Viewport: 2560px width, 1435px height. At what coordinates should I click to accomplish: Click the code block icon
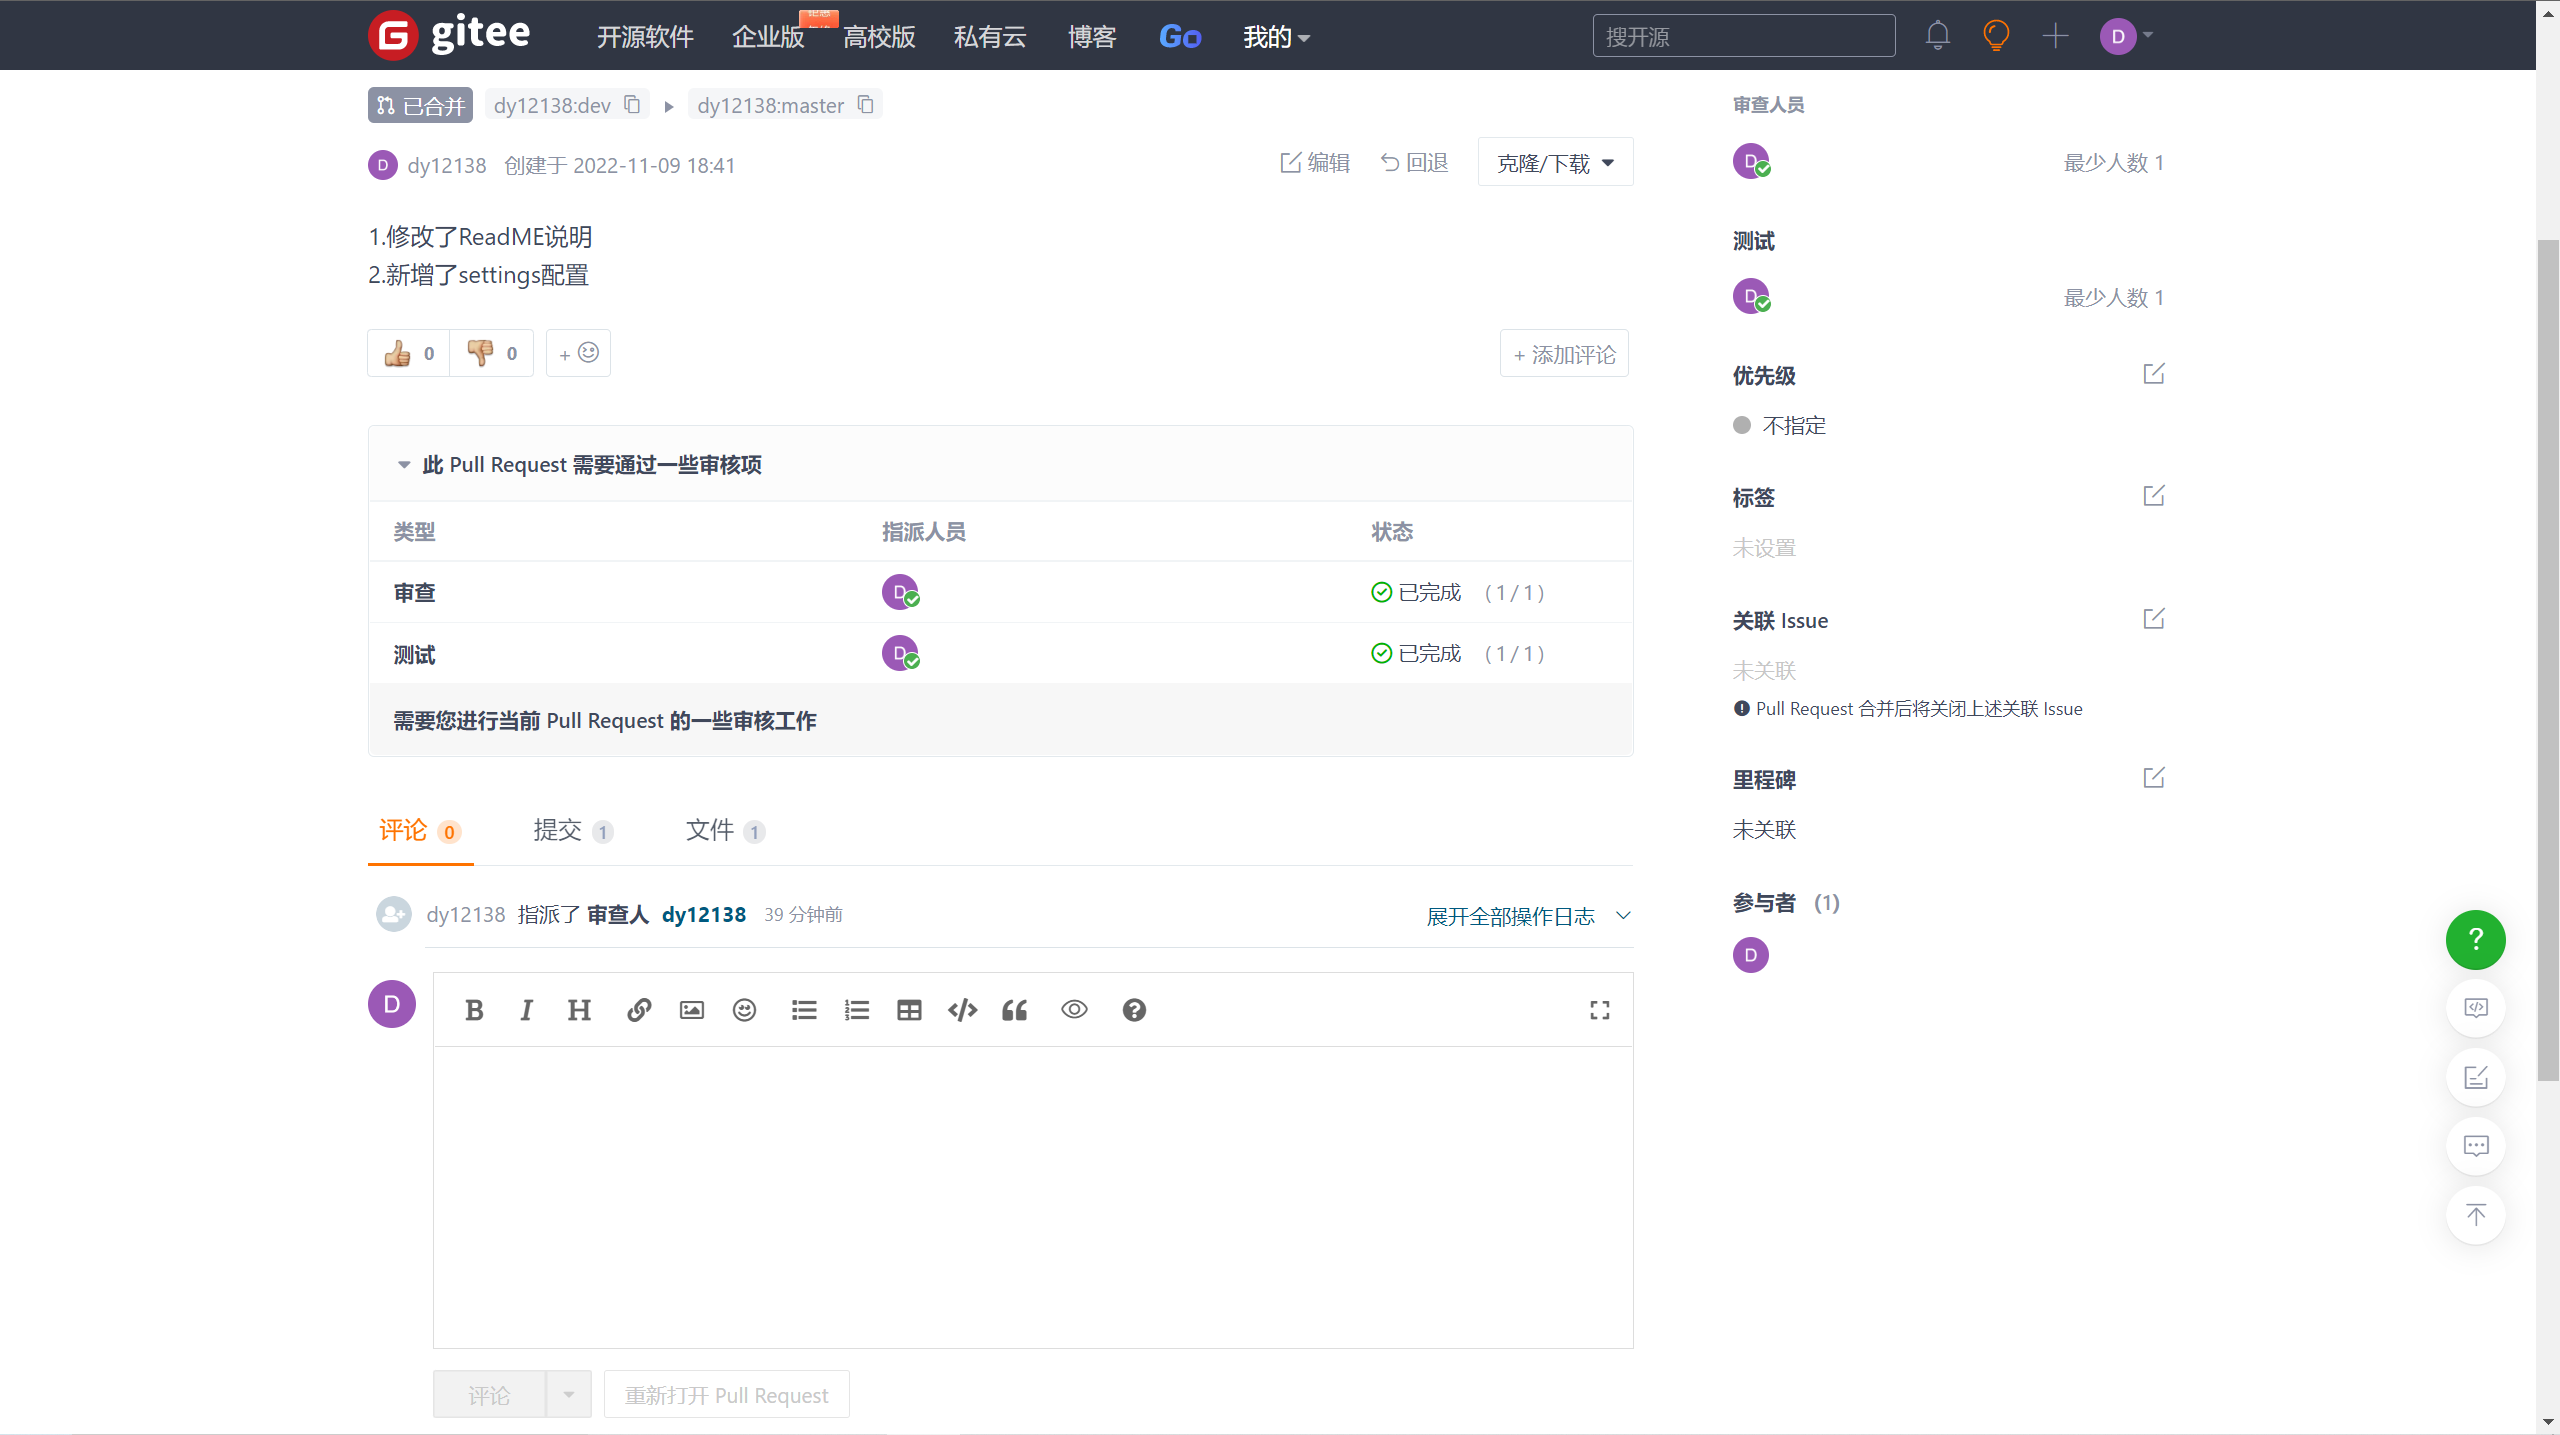coord(962,1010)
